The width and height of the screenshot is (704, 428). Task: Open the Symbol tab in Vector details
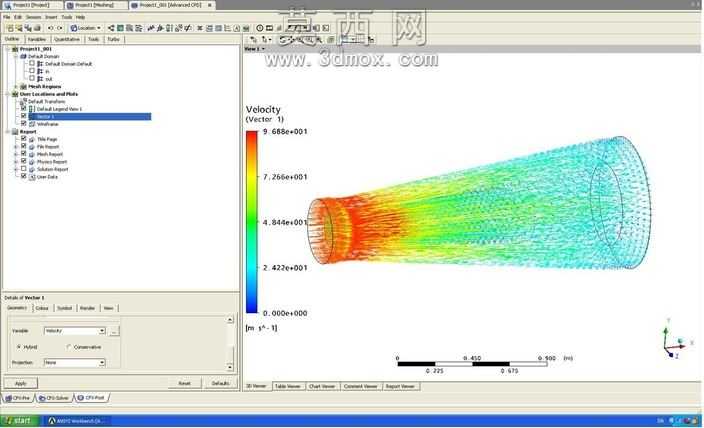pos(64,308)
